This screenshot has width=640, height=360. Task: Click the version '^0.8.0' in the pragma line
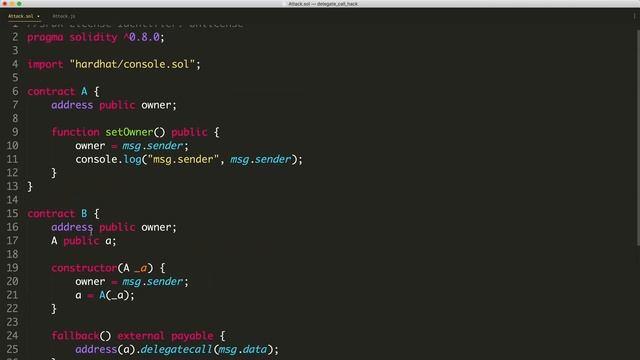click(141, 37)
